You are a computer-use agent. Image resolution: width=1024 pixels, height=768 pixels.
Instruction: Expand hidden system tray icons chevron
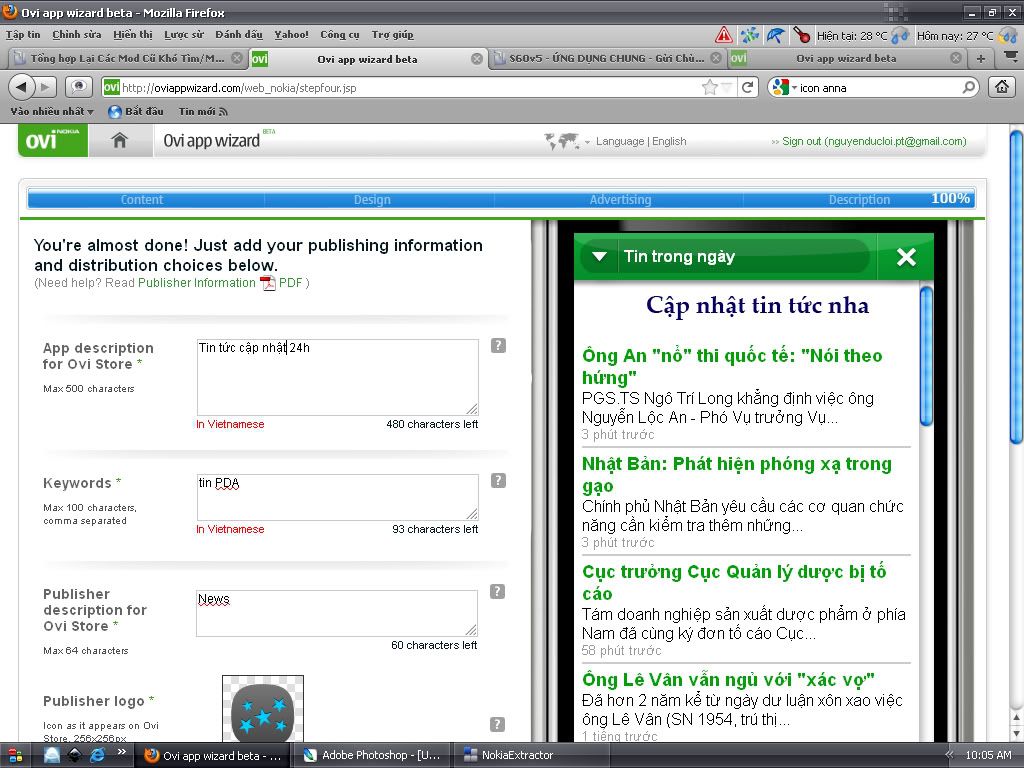click(x=949, y=755)
